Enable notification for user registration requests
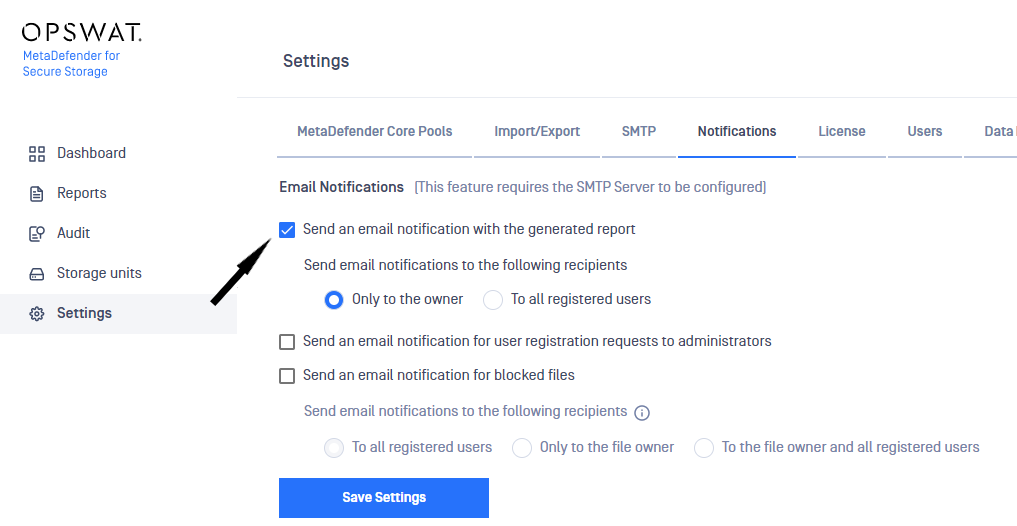The height and width of the screenshot is (526, 1017). pos(287,342)
